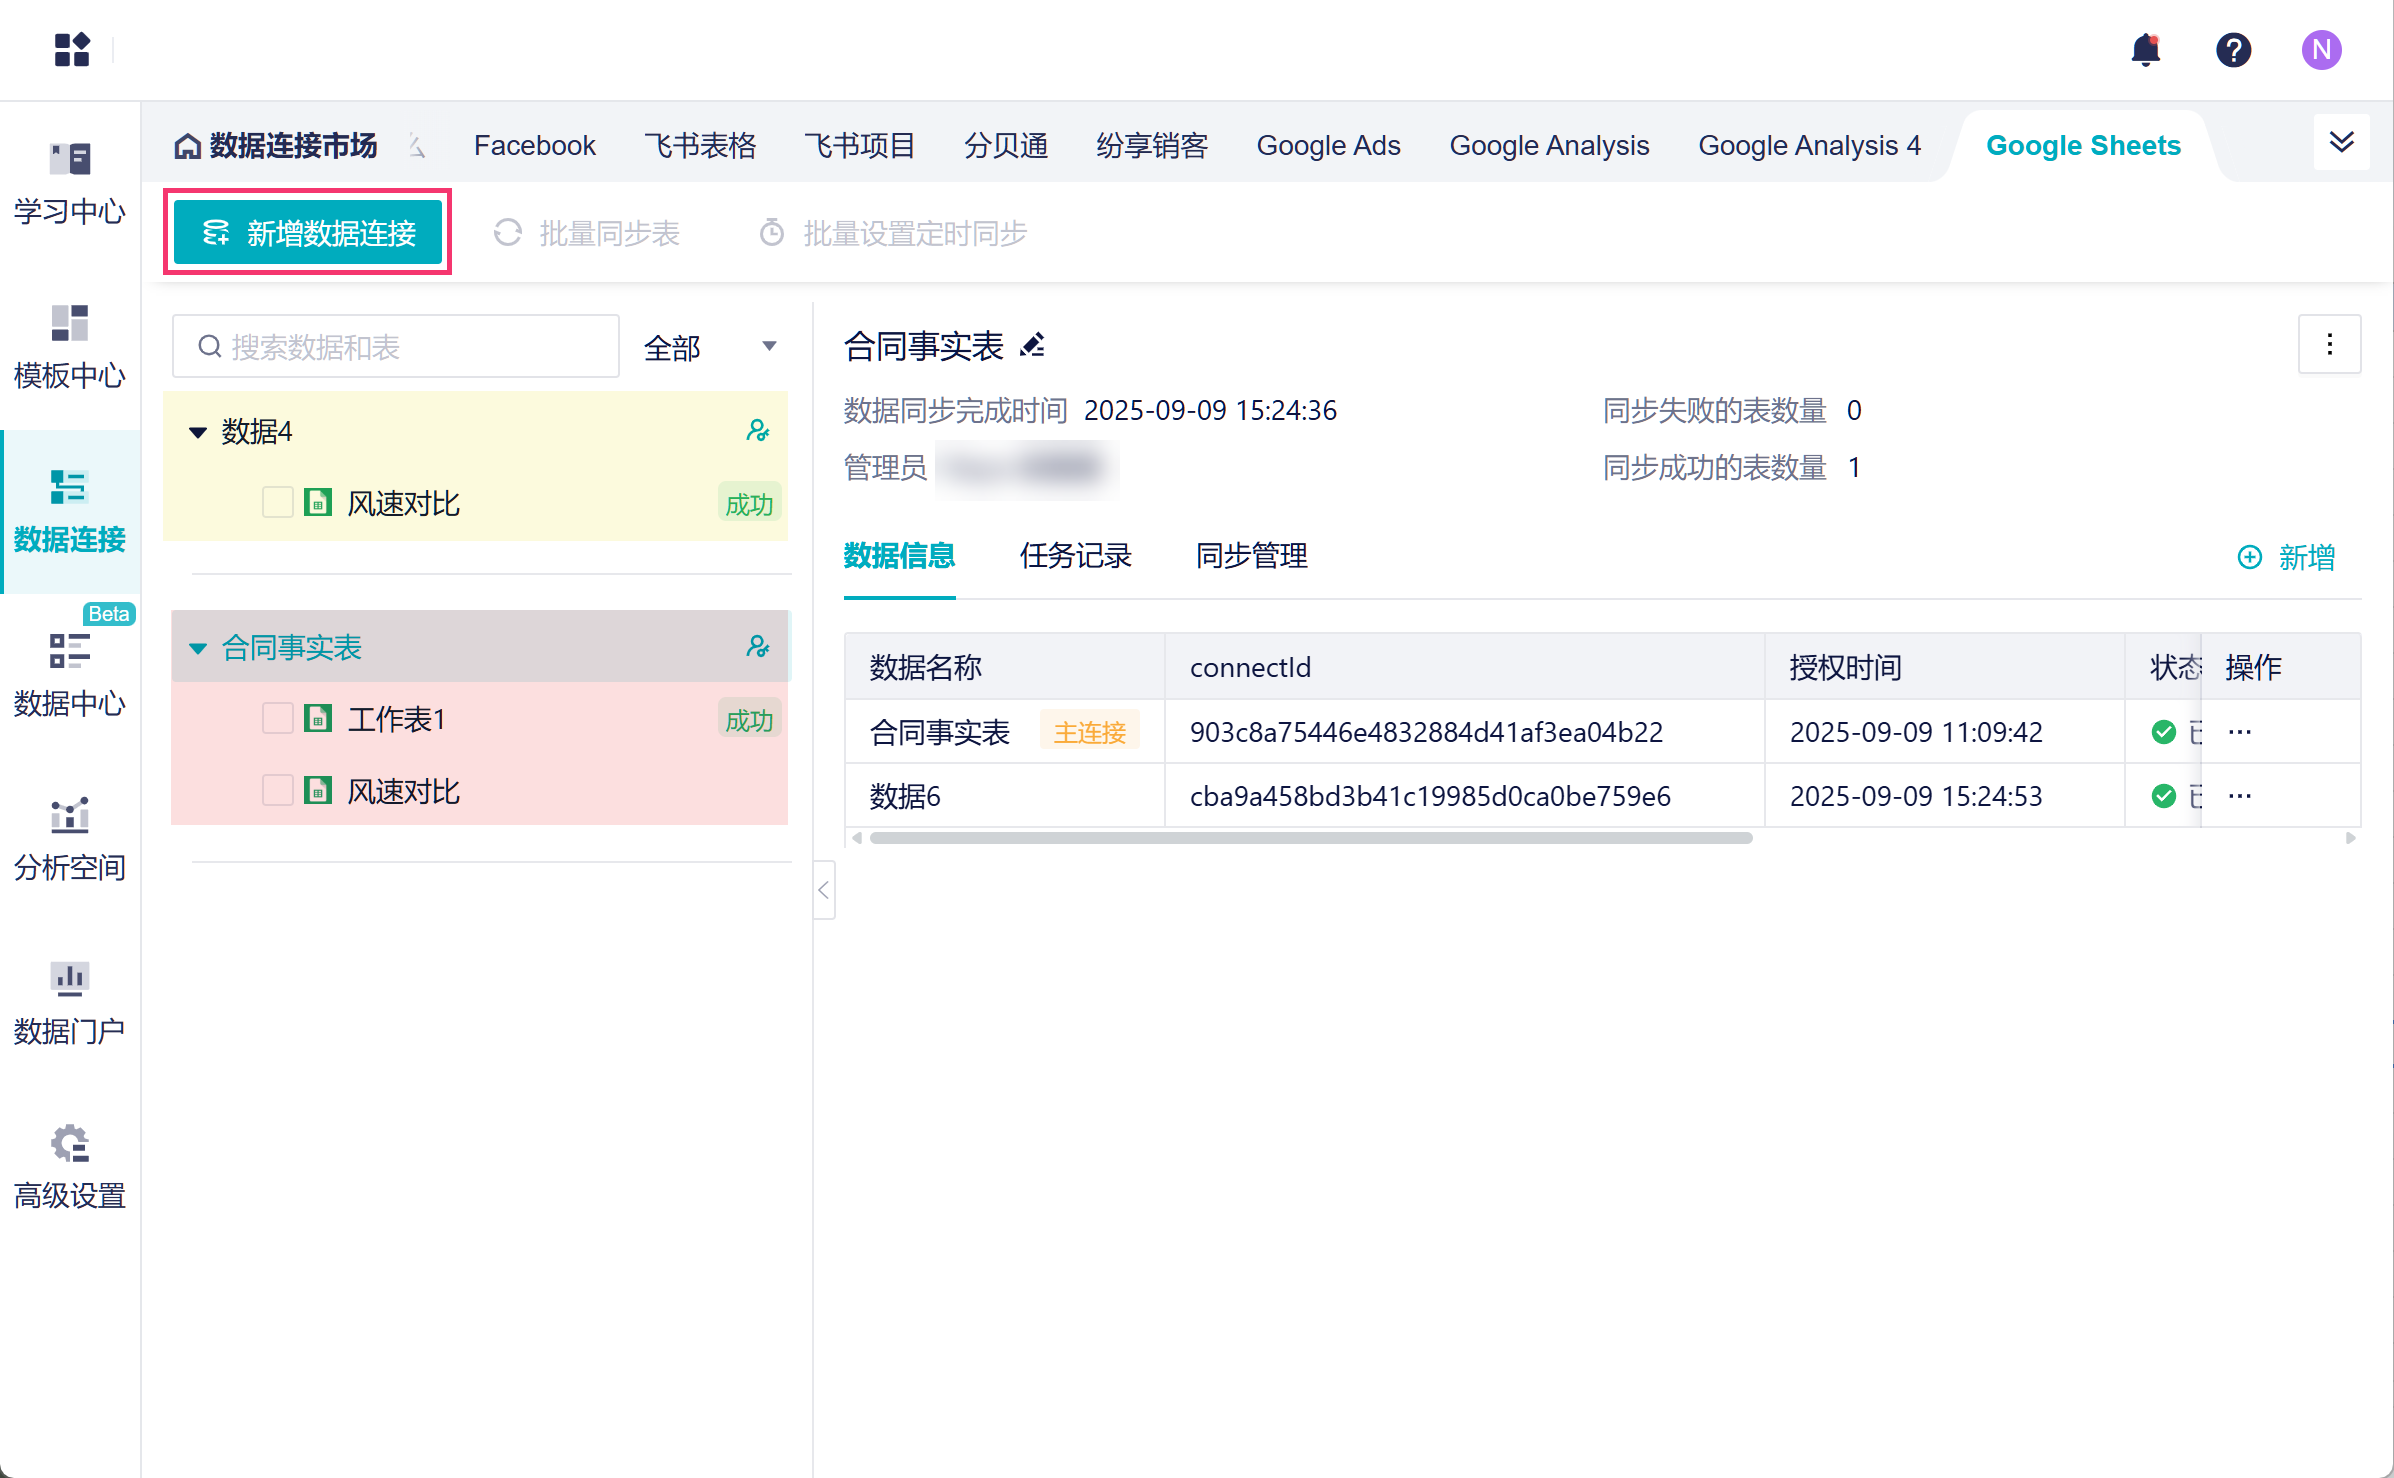
Task: Open the app grid logo icon
Action: coord(72,49)
